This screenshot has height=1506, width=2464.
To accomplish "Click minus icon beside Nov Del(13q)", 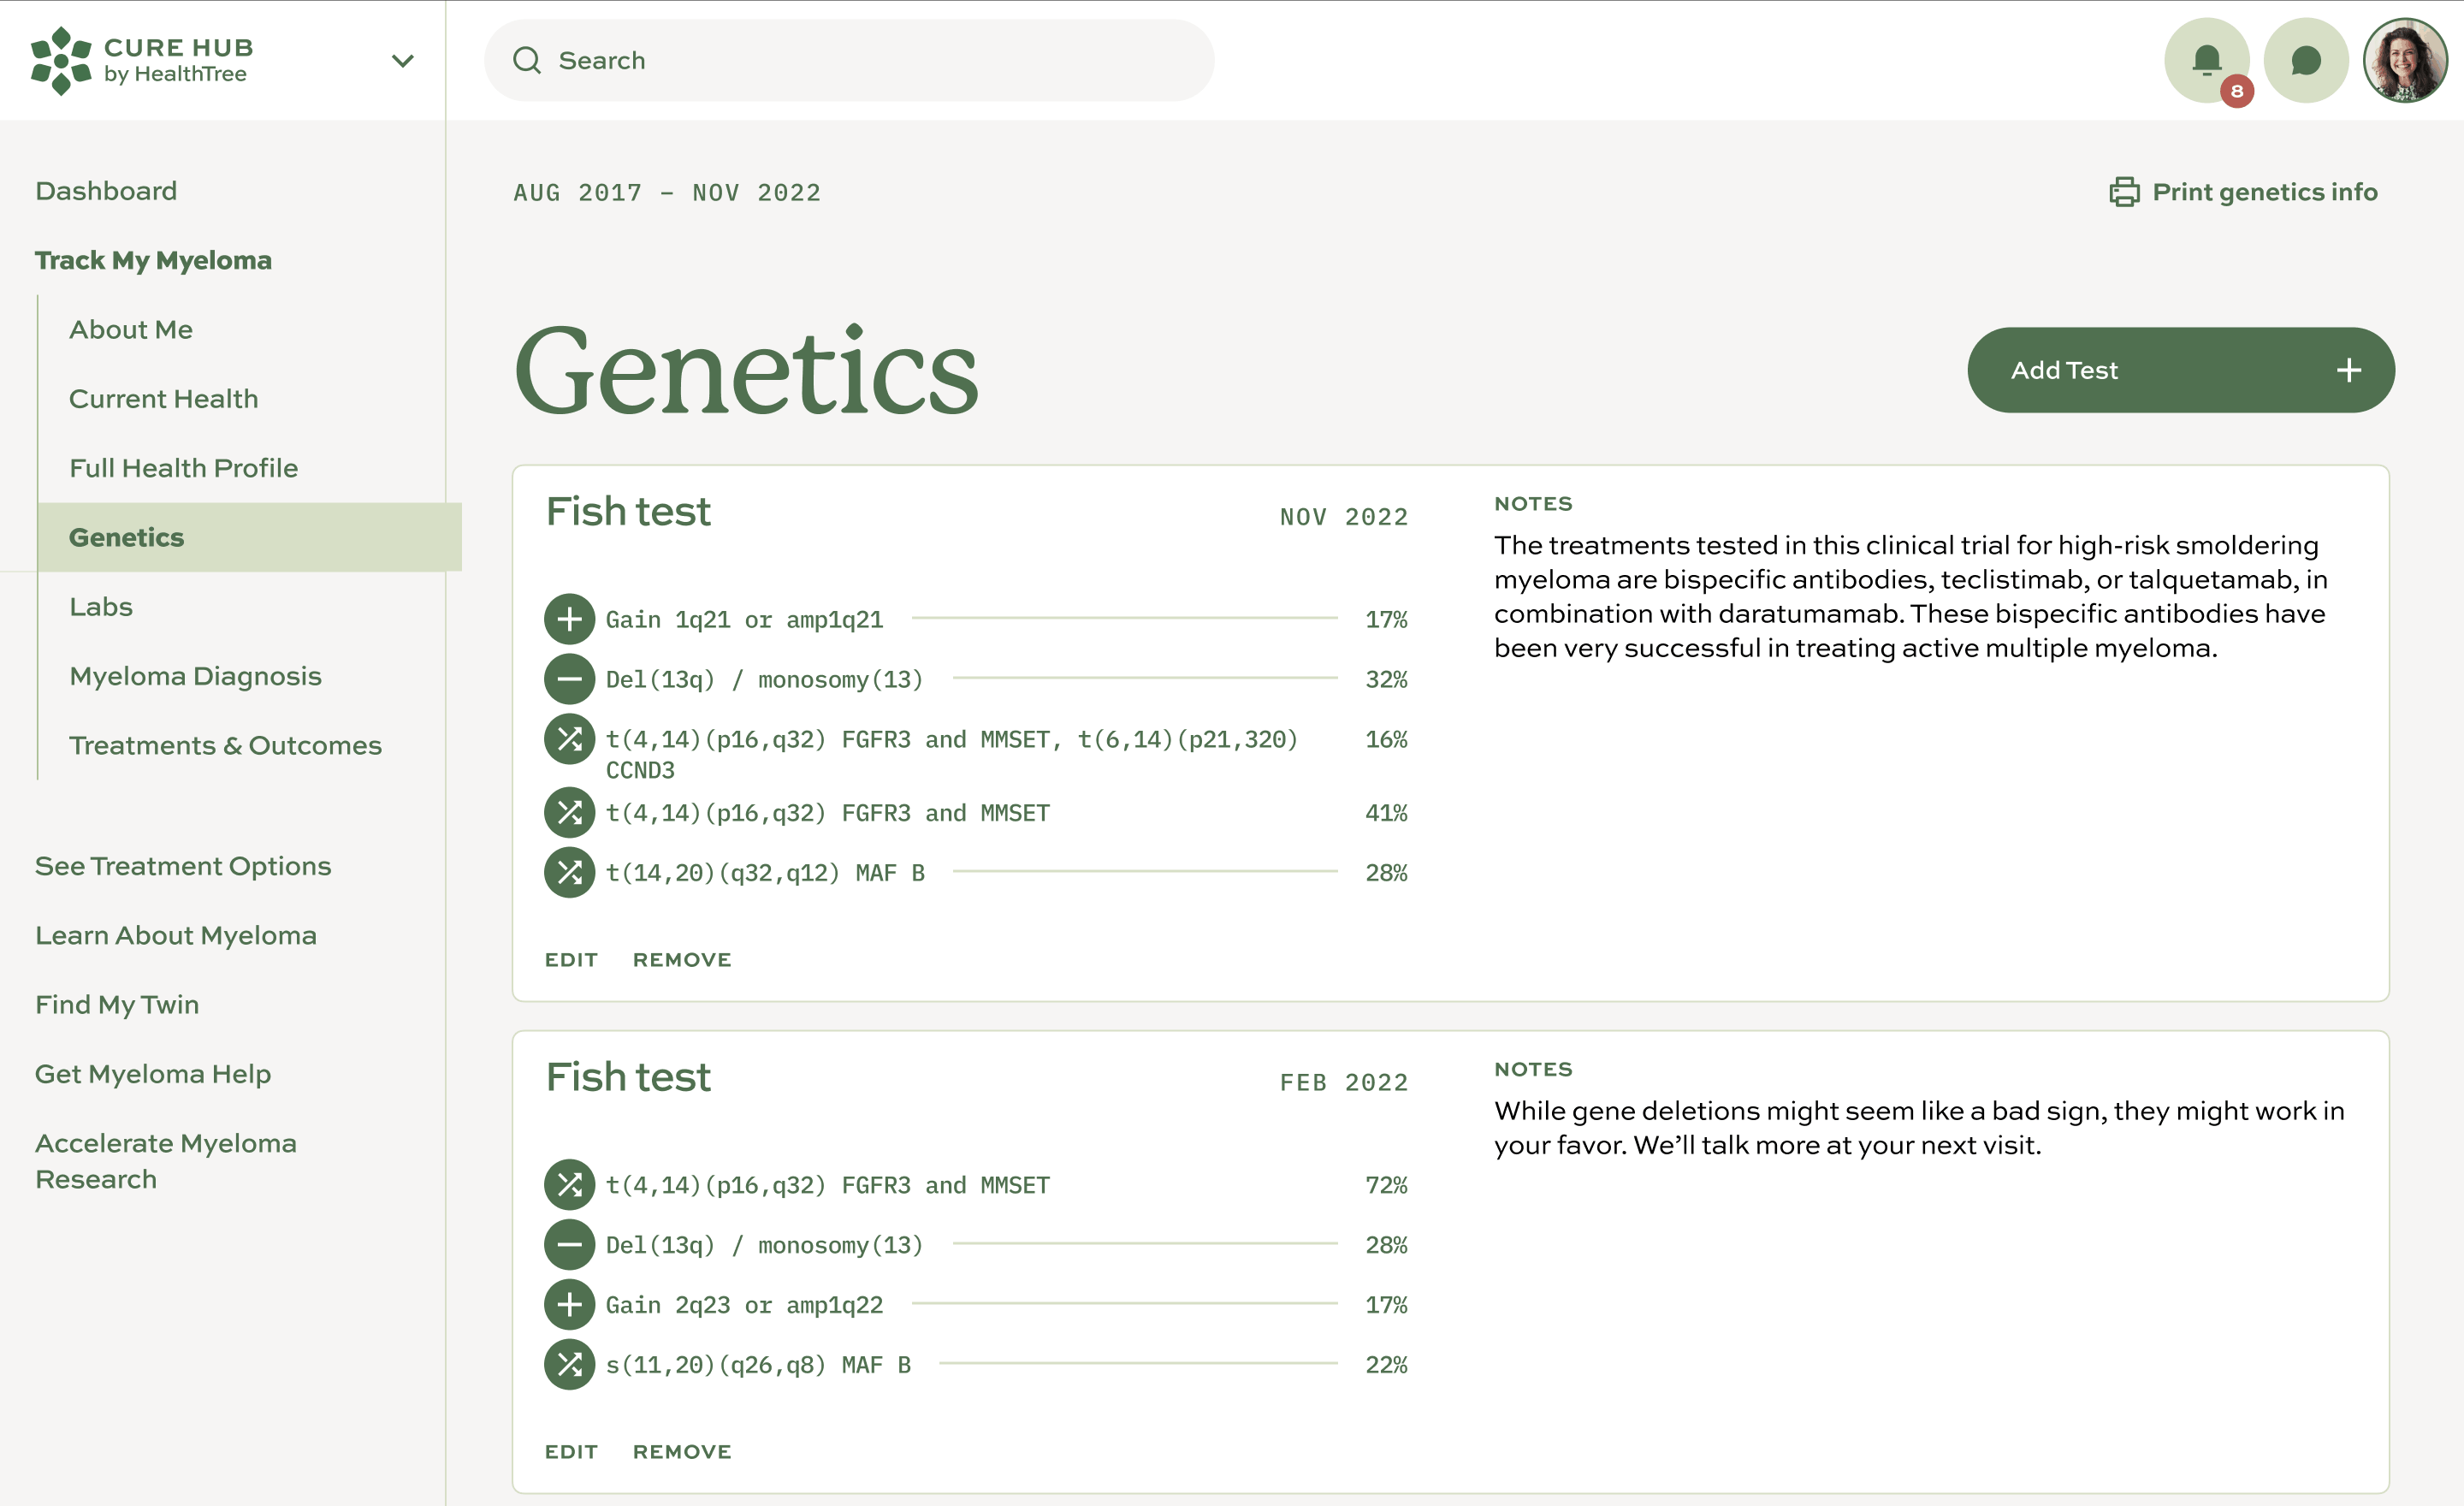I will tap(569, 679).
